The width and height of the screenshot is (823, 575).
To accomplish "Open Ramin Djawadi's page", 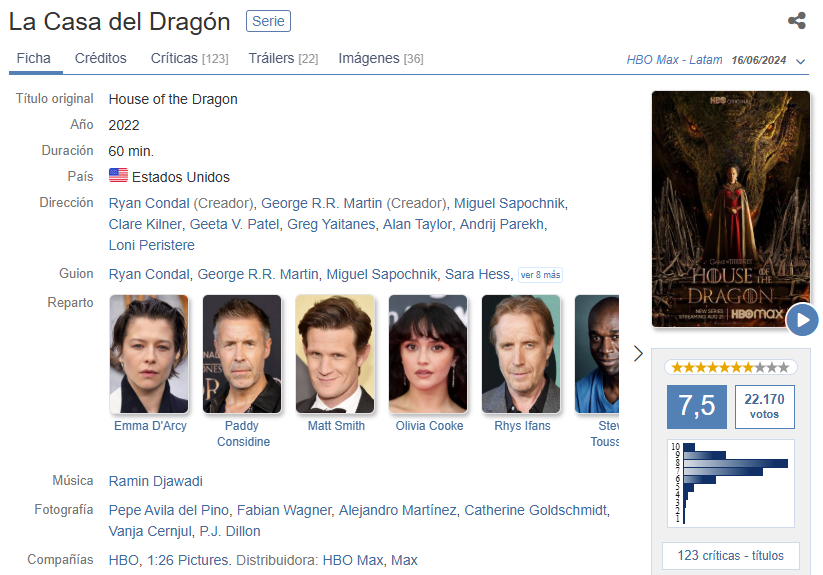I will coord(155,481).
